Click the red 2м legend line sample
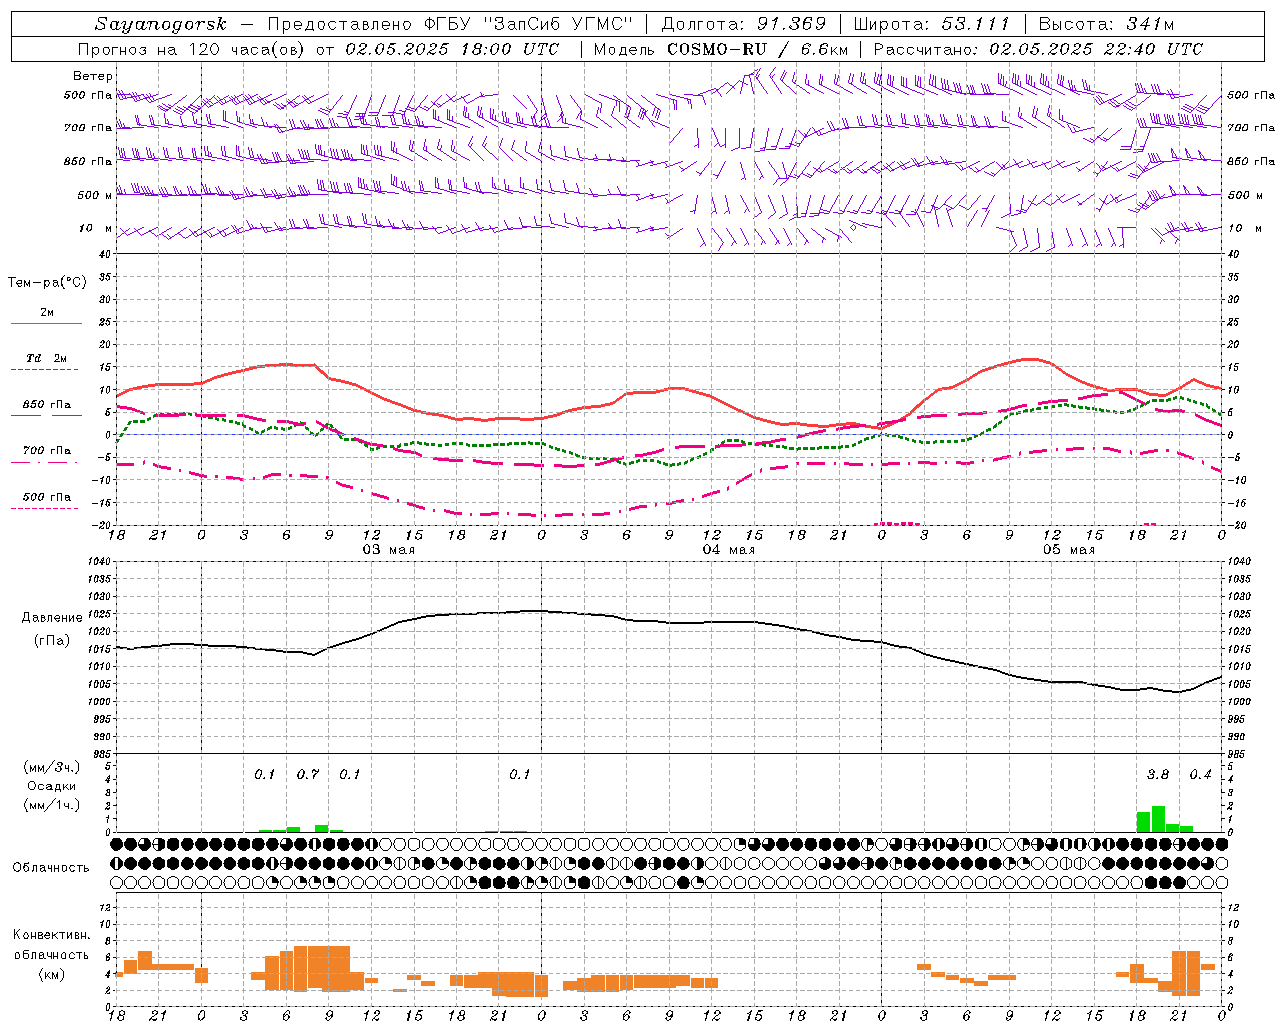 (x=46, y=324)
